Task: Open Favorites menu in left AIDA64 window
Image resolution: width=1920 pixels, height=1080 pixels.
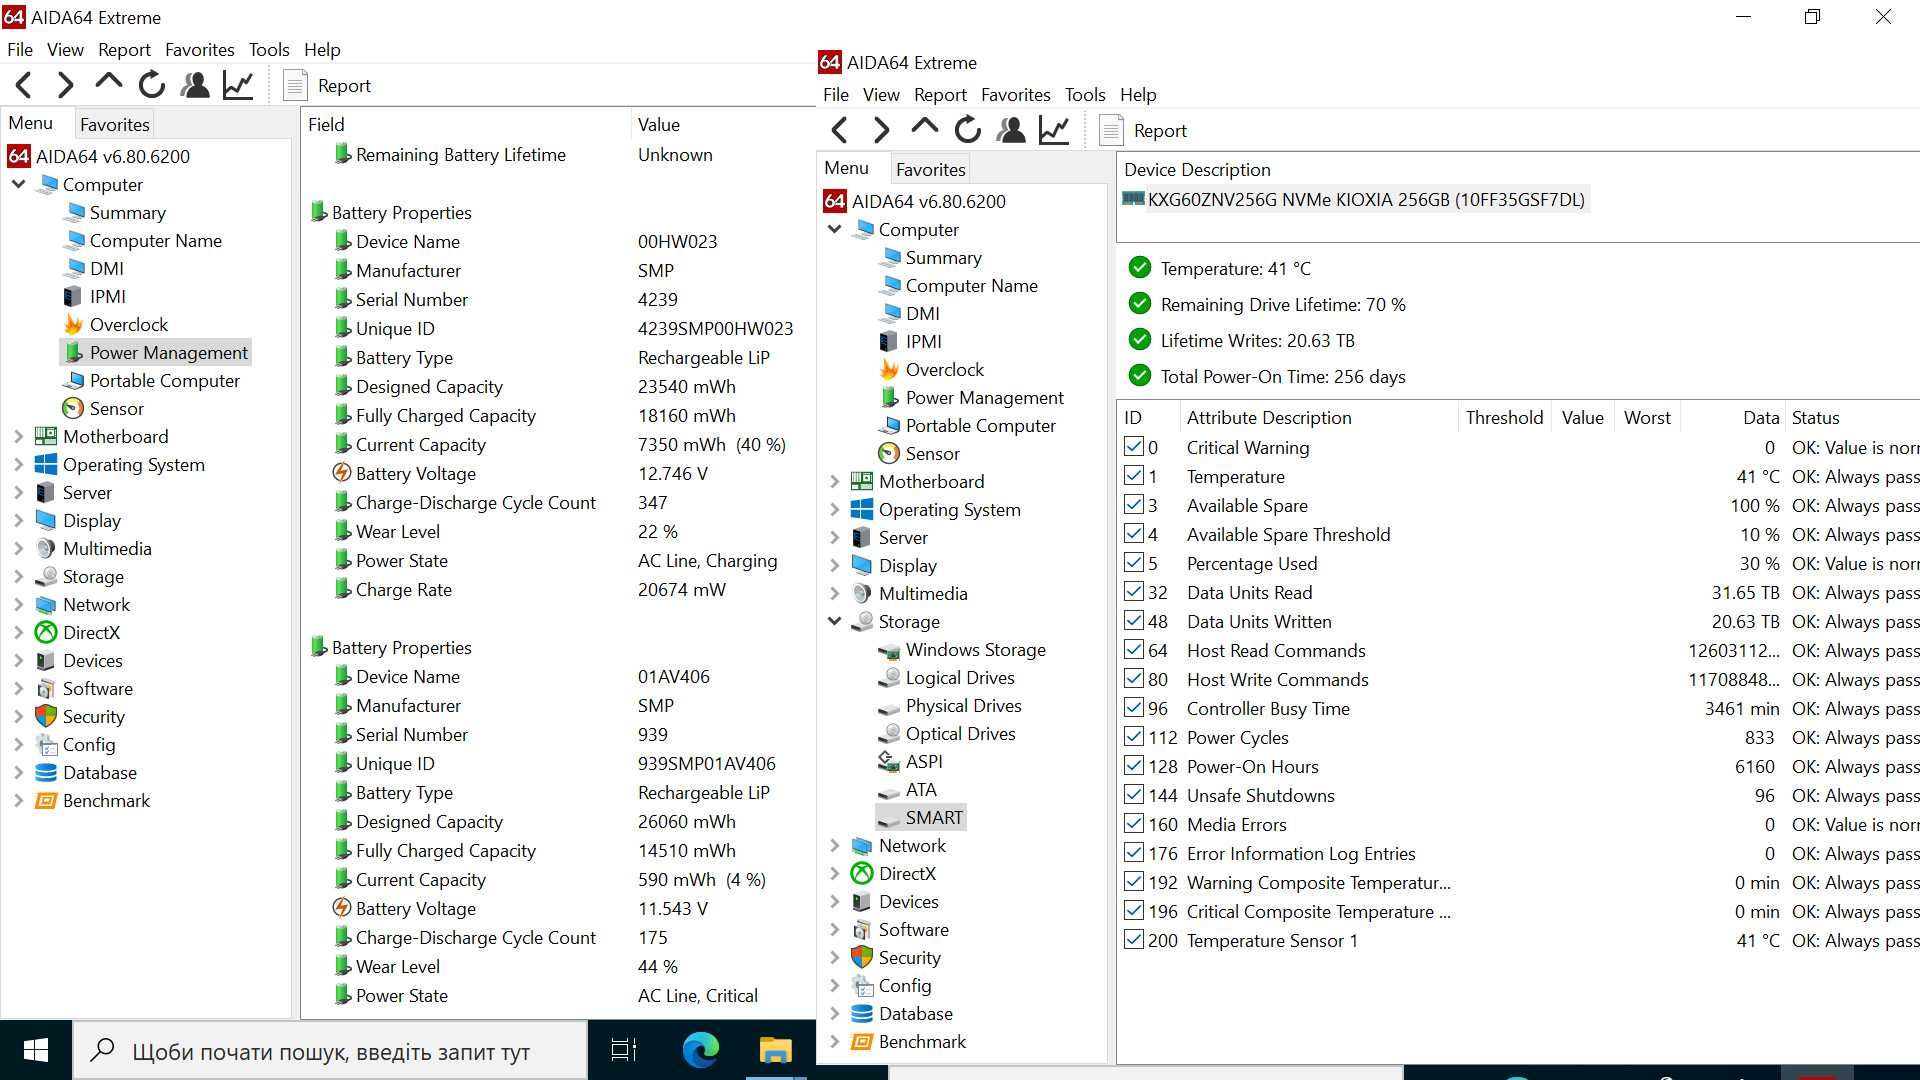Action: coord(200,49)
